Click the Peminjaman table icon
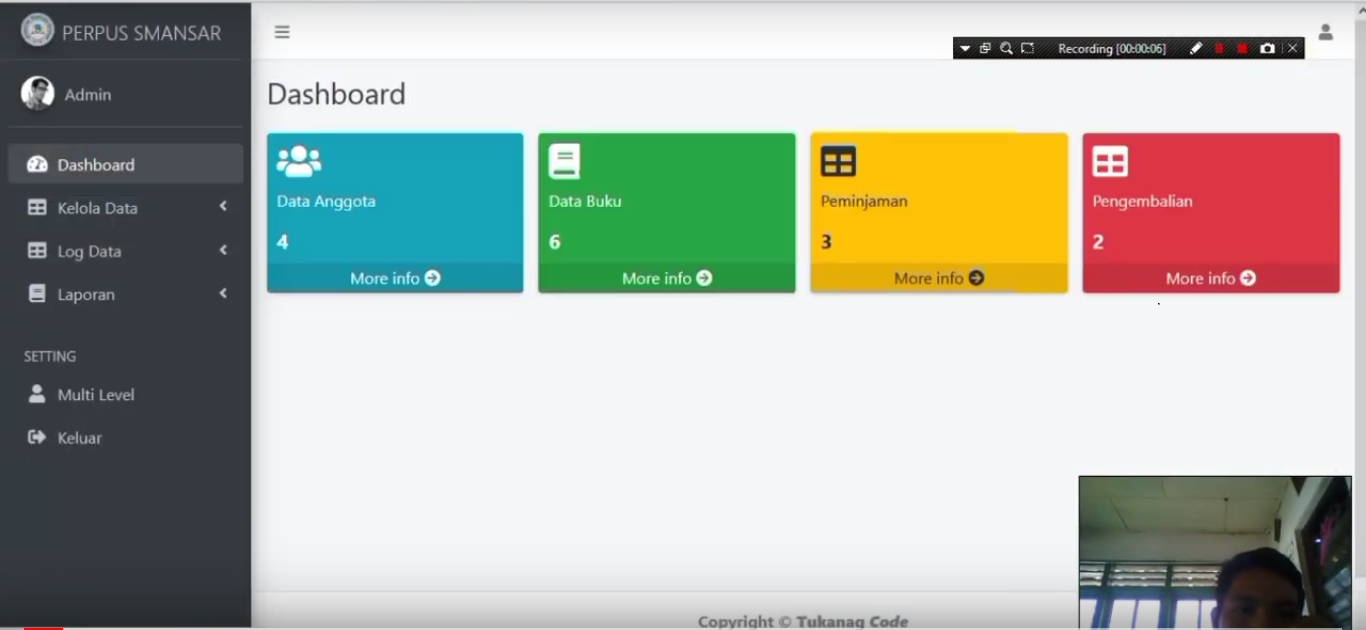1366x630 pixels. point(838,161)
